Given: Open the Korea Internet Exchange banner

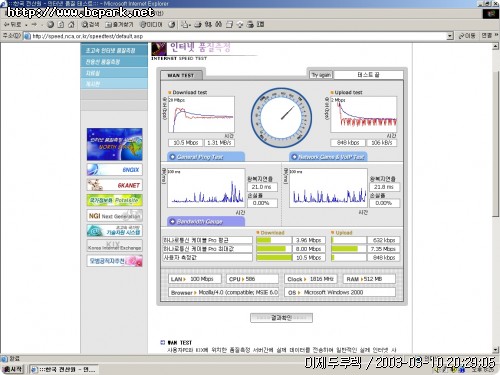Looking at the screenshot, I should click(x=114, y=246).
